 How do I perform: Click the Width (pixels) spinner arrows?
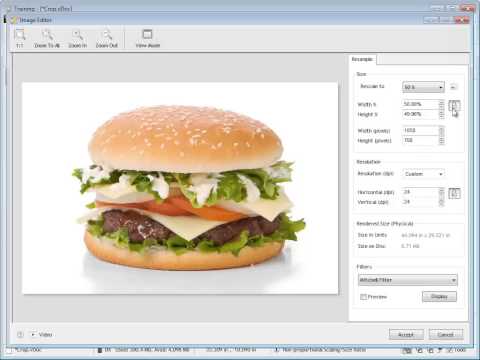[x=442, y=131]
